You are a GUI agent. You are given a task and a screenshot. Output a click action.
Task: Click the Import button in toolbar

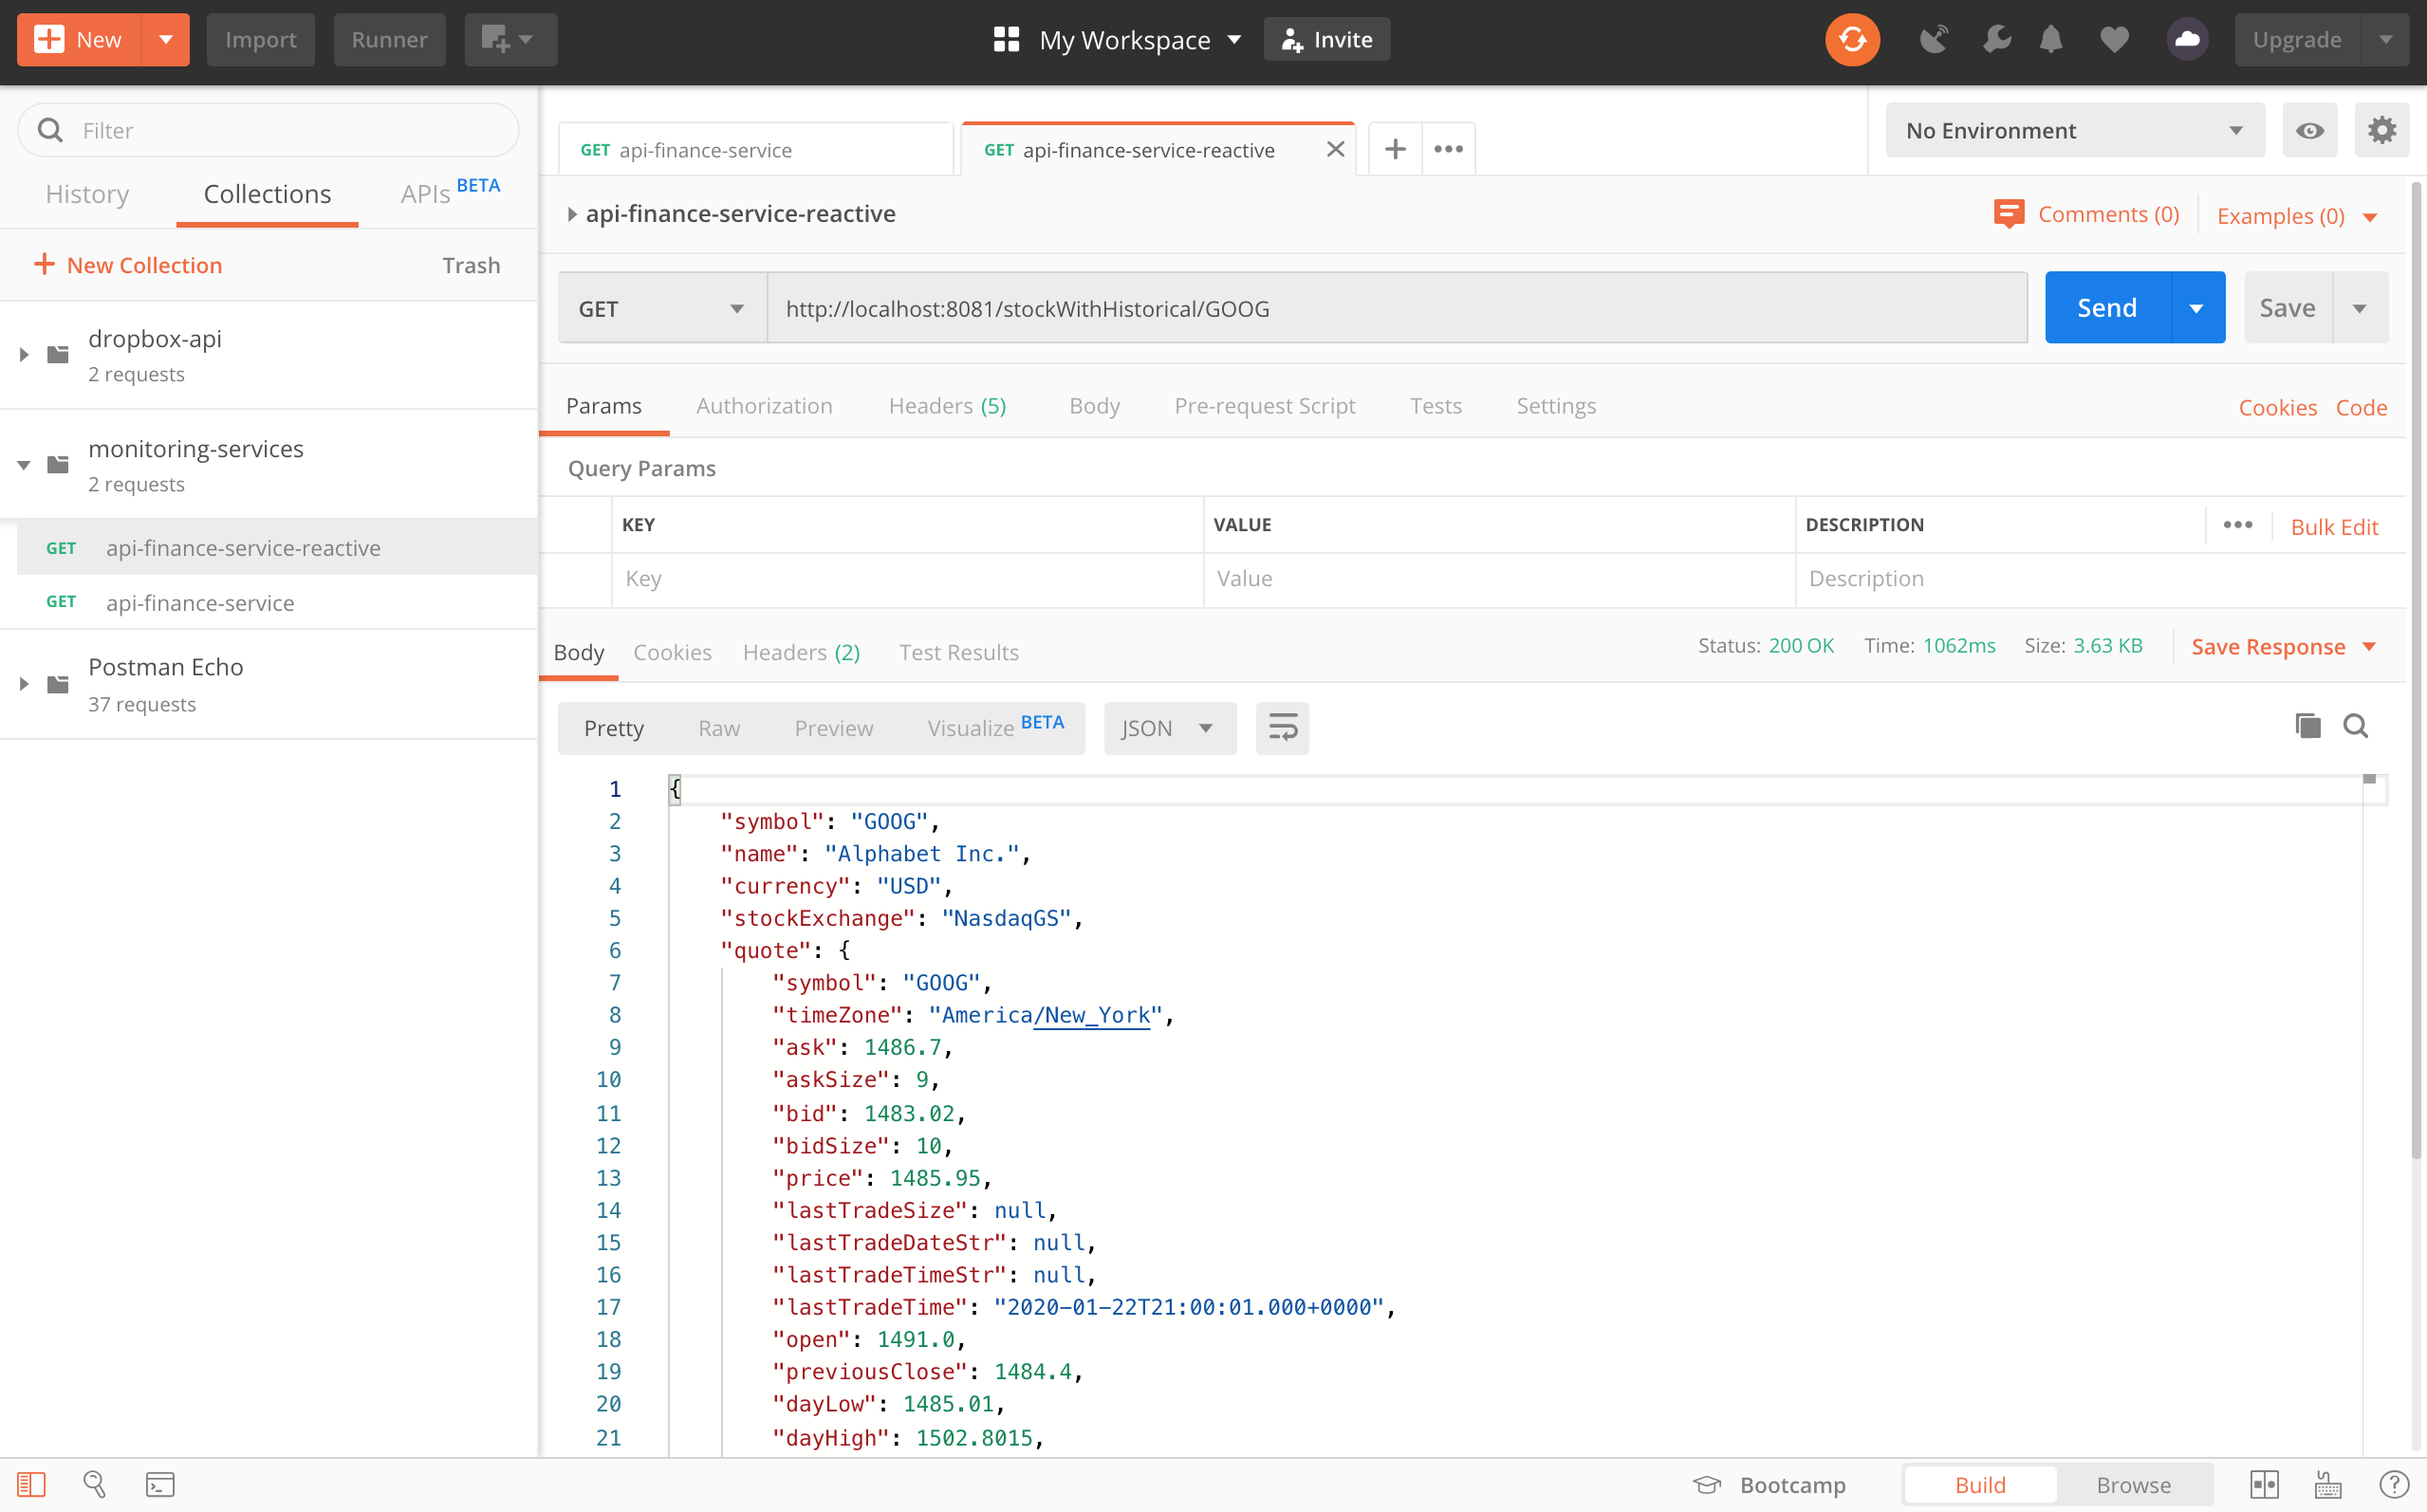258,38
